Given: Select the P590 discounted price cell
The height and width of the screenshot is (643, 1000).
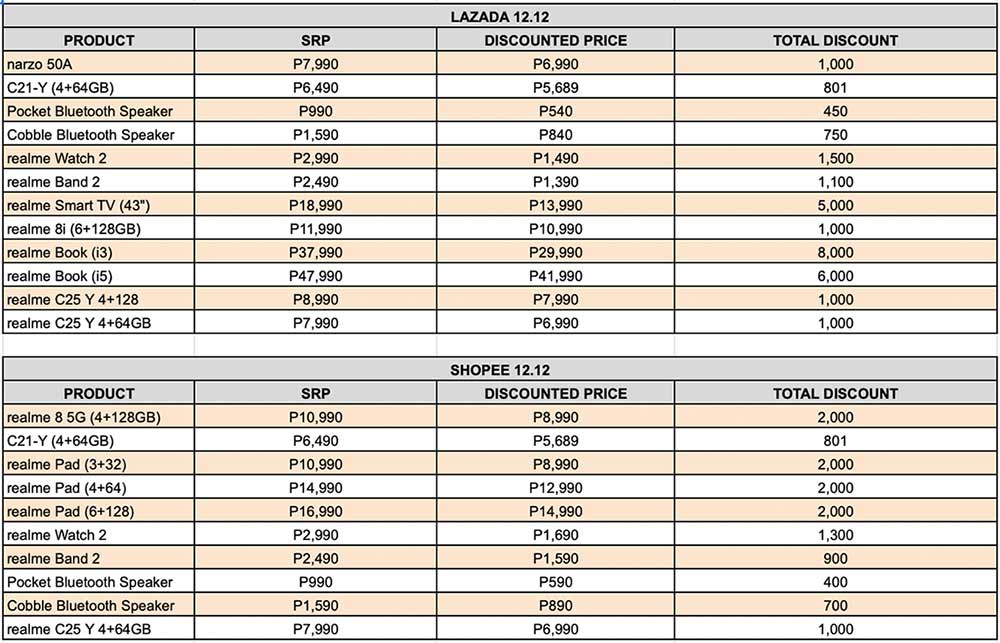Looking at the screenshot, I should (556, 582).
